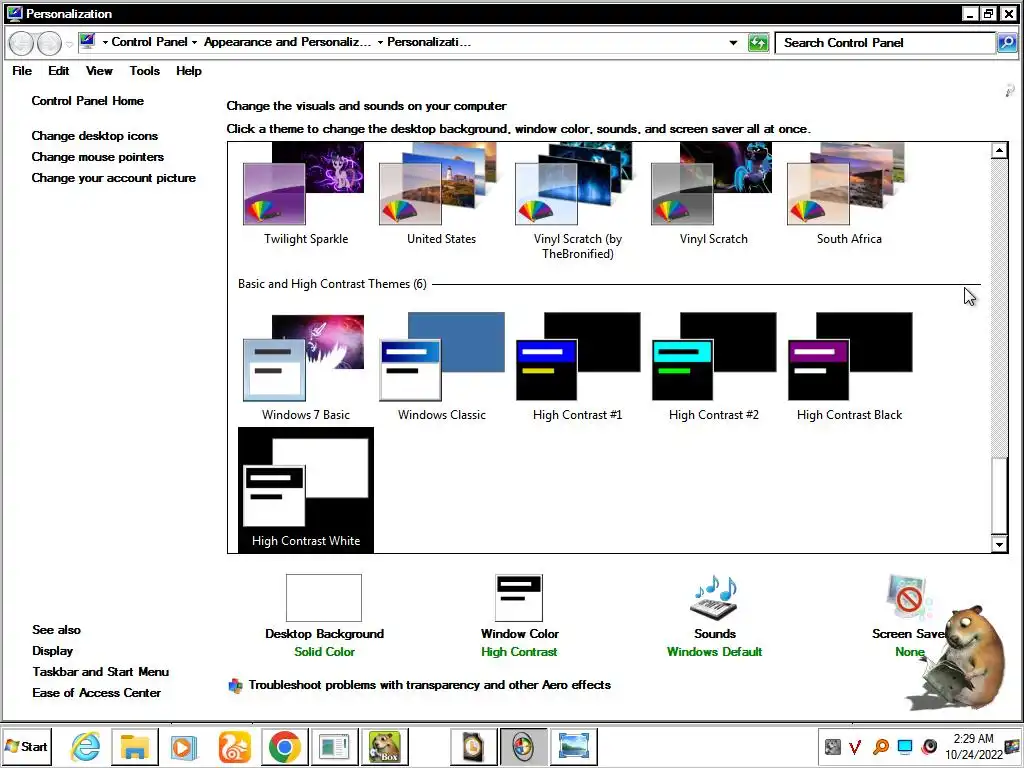Select High Contrast White theme
Screen dimensions: 1024x768
coord(306,490)
